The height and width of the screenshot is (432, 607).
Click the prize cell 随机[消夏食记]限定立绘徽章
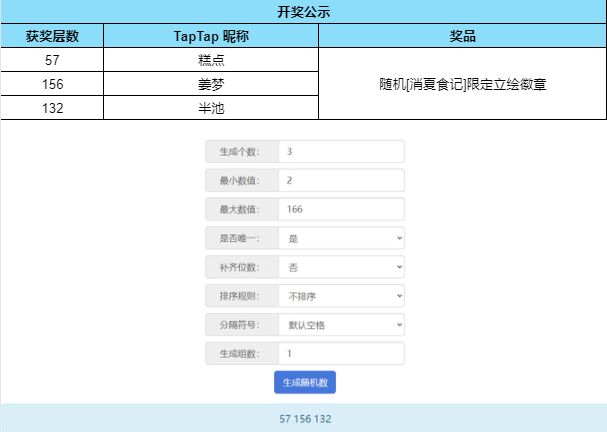point(463,84)
